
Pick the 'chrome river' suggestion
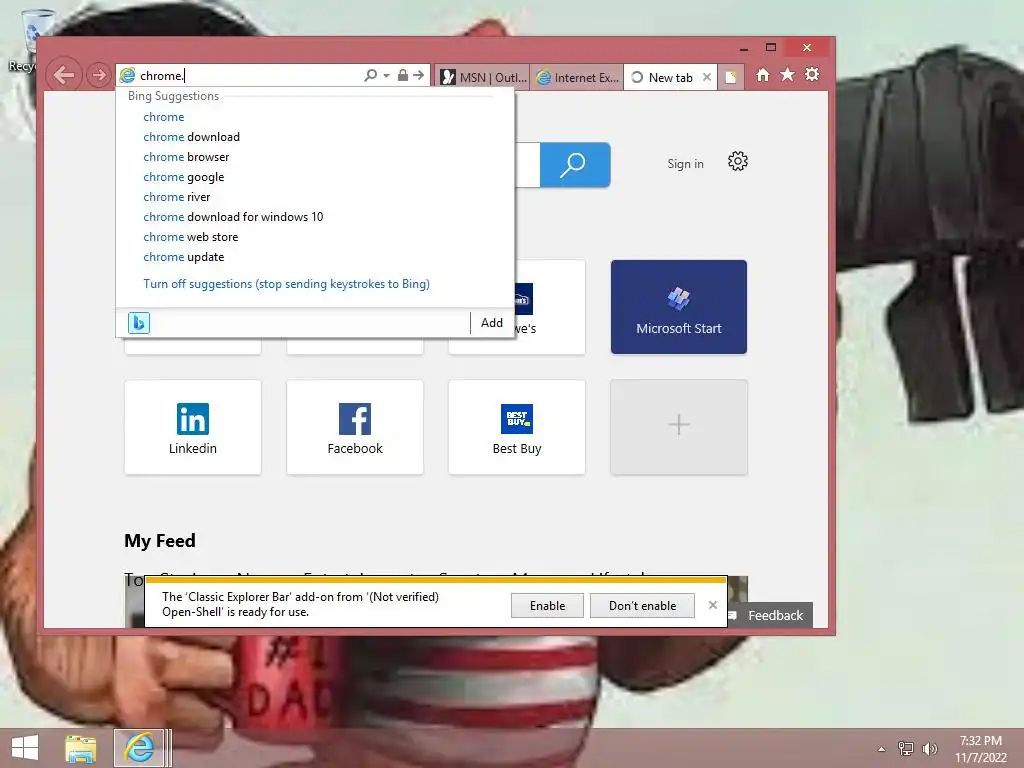point(176,197)
